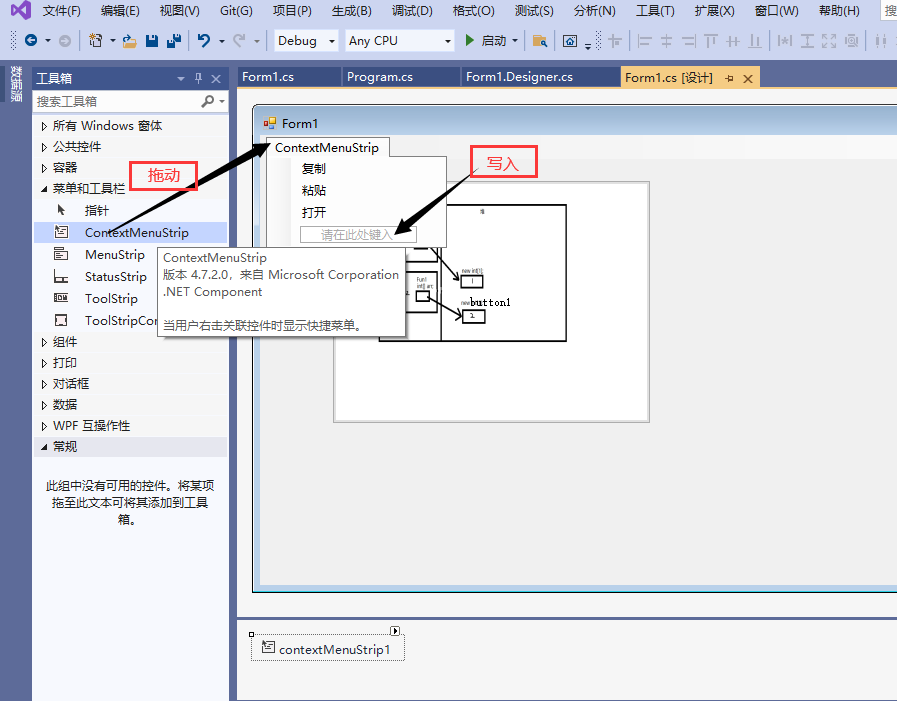Screen dimensions: 897x701
Task: Click the make same size icon
Action: (829, 41)
